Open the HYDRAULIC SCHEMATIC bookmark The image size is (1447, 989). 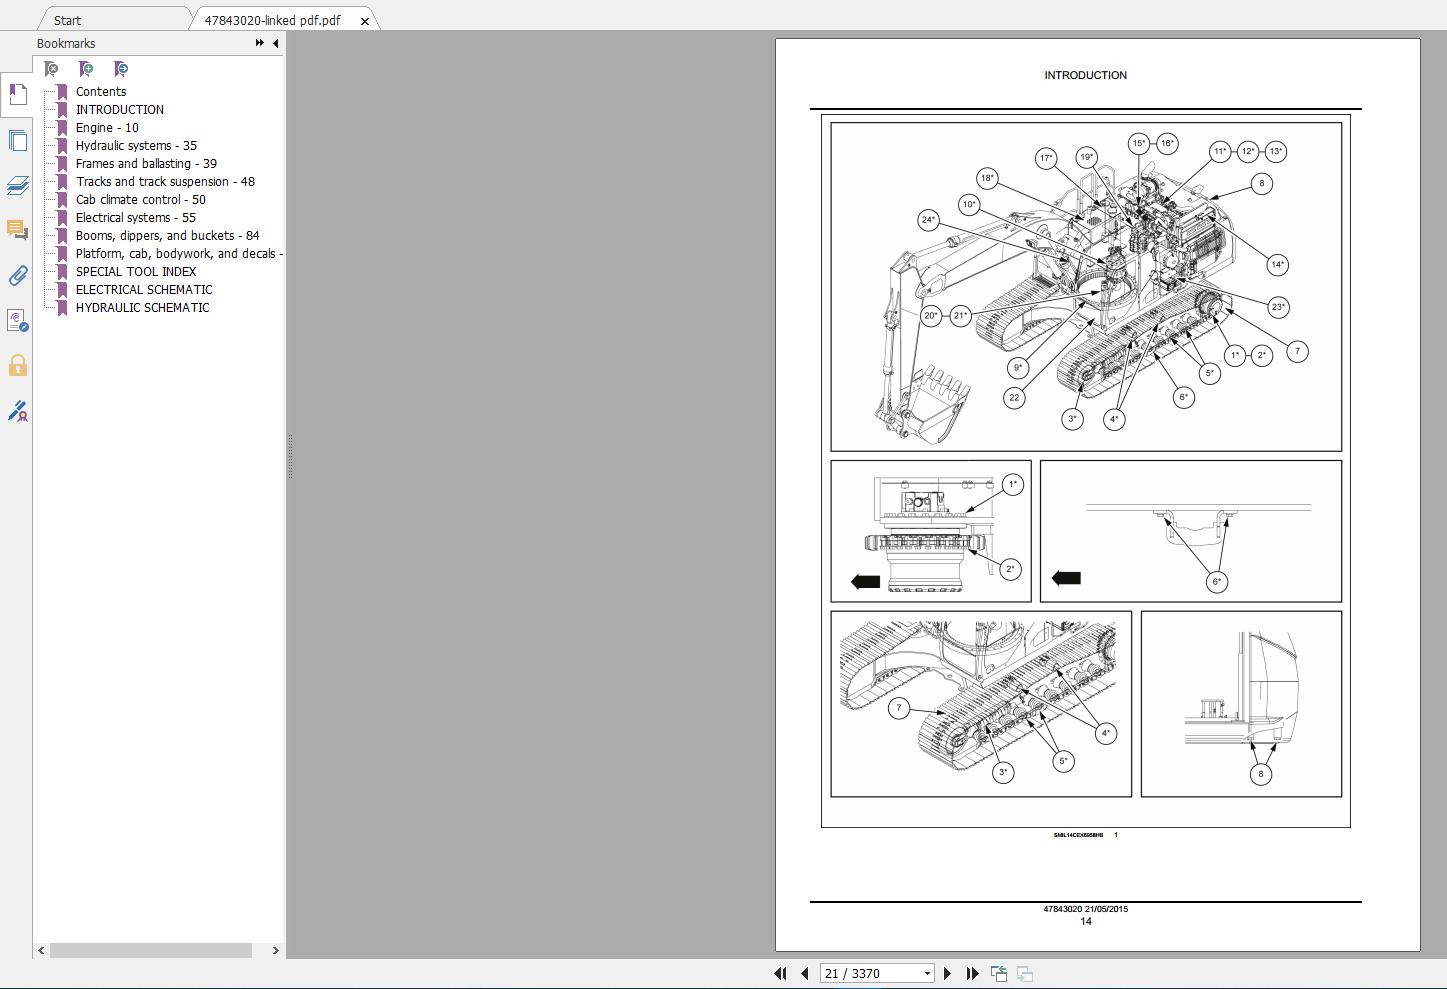coord(143,307)
